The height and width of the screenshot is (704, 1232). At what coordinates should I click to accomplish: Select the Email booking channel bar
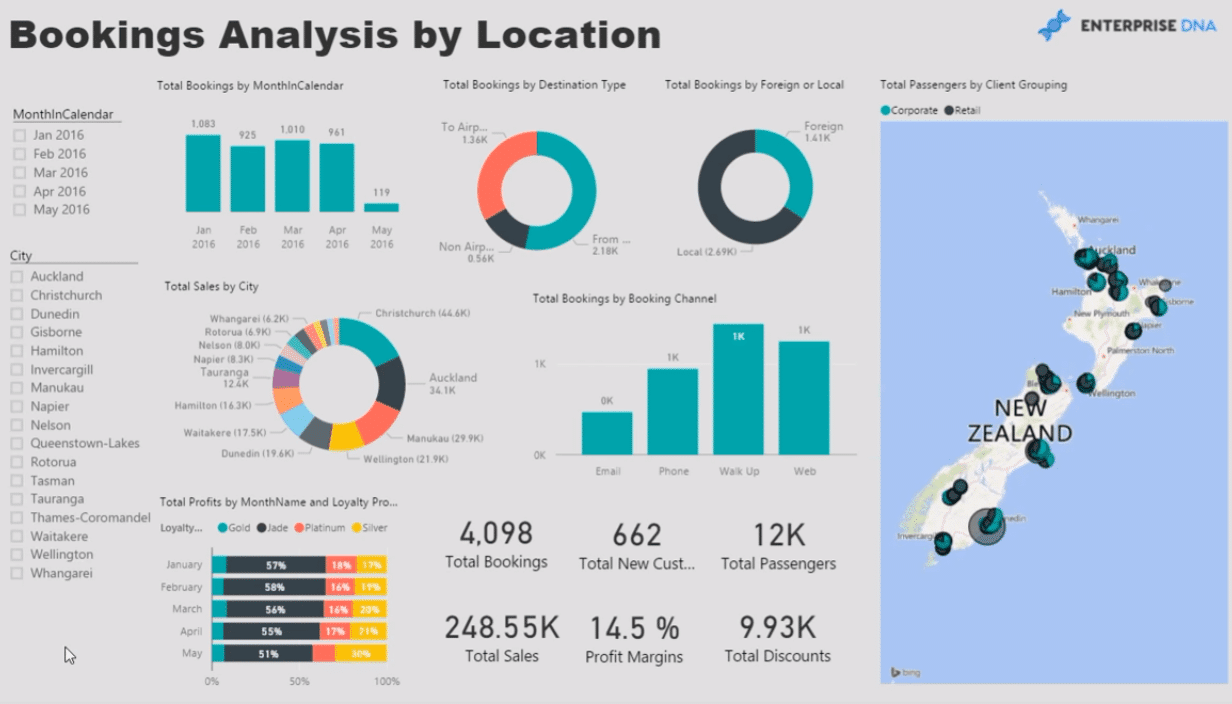click(x=607, y=433)
